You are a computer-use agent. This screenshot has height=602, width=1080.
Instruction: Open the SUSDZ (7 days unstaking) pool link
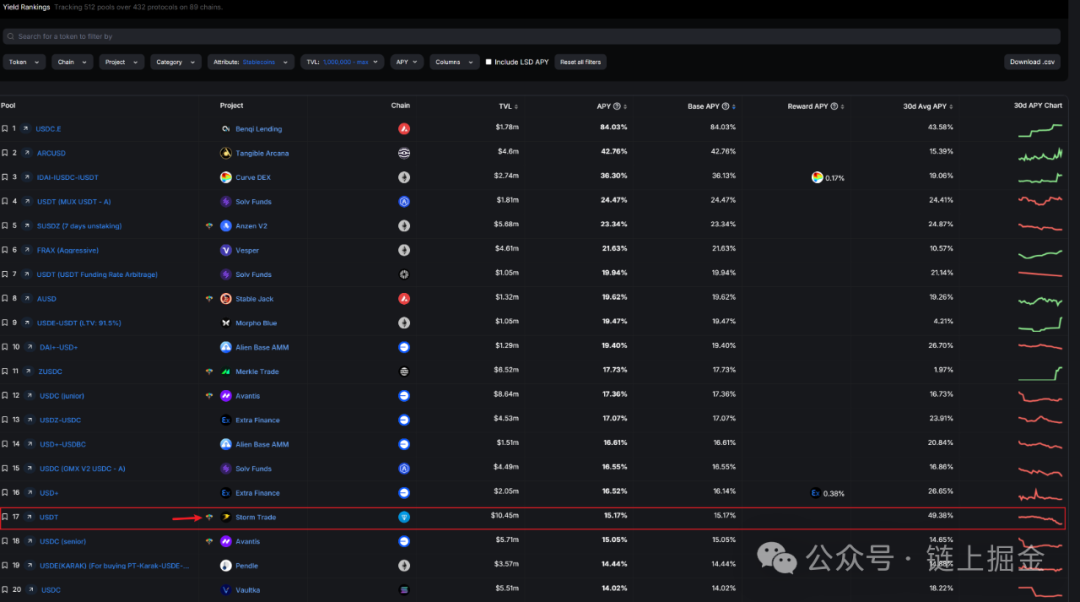pos(79,226)
